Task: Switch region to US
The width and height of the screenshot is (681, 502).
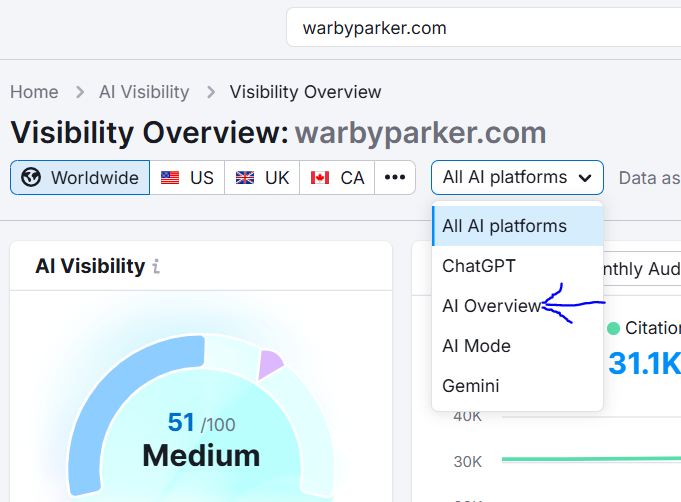Action: point(188,178)
